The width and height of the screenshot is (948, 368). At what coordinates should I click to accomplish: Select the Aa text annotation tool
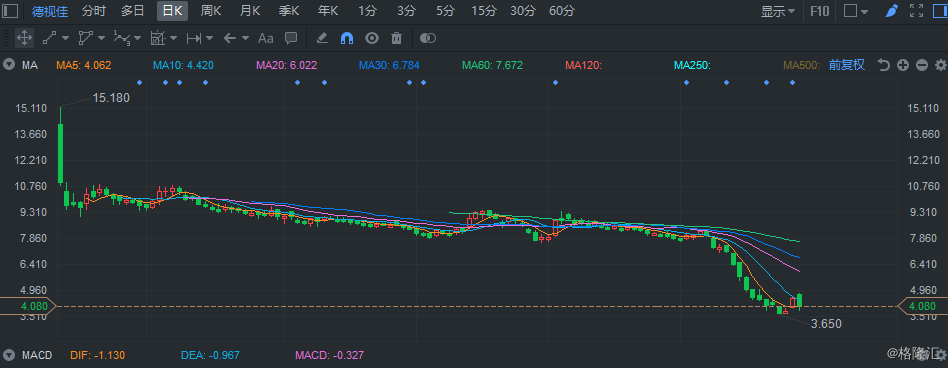(x=266, y=38)
